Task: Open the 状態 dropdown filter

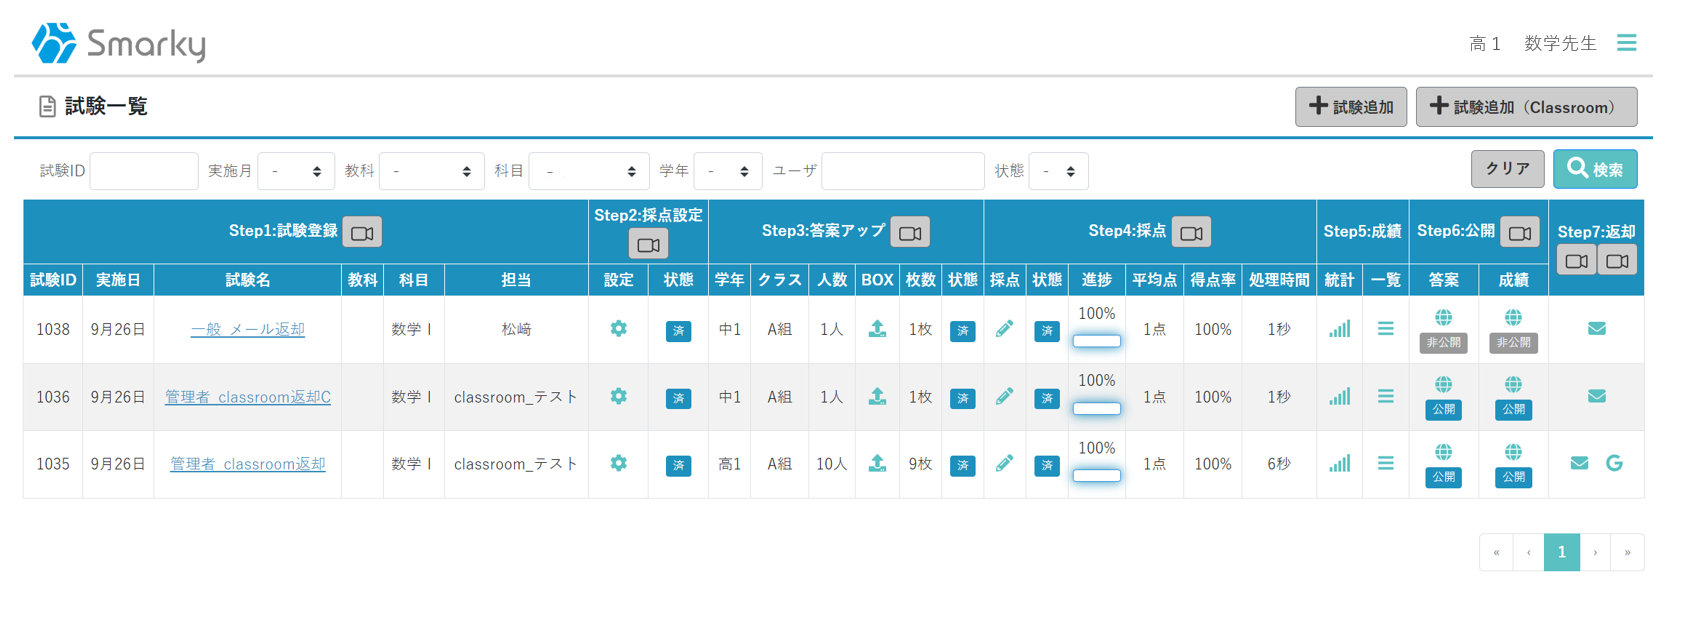Action: click(x=1058, y=172)
